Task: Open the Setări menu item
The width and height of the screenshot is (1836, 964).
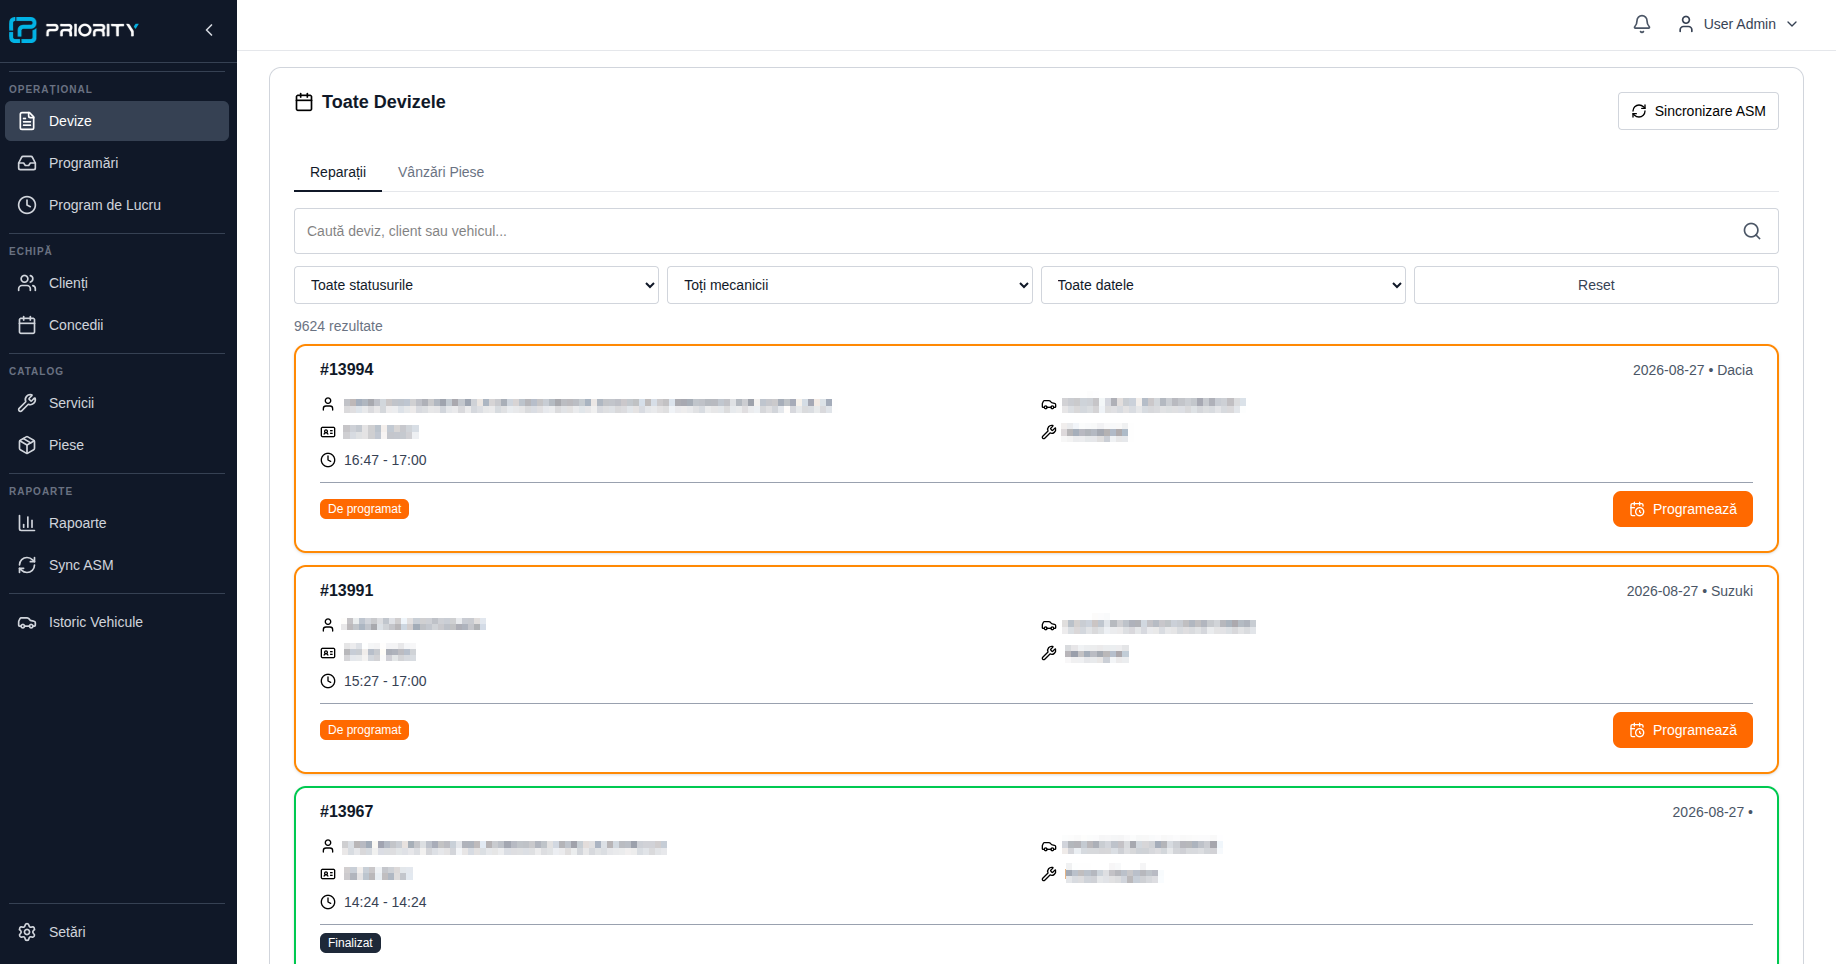Action: click(x=117, y=932)
